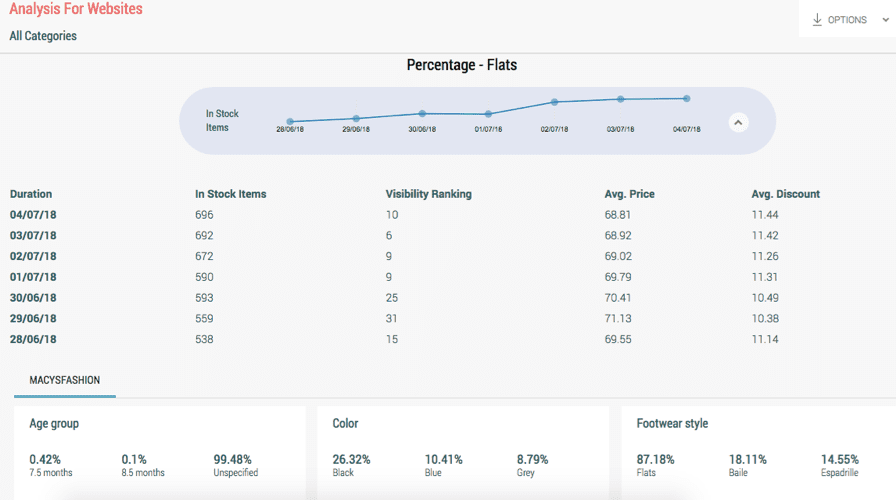Click the Avg. Discount column header
Screen dimensions: 896x500
pos(785,194)
